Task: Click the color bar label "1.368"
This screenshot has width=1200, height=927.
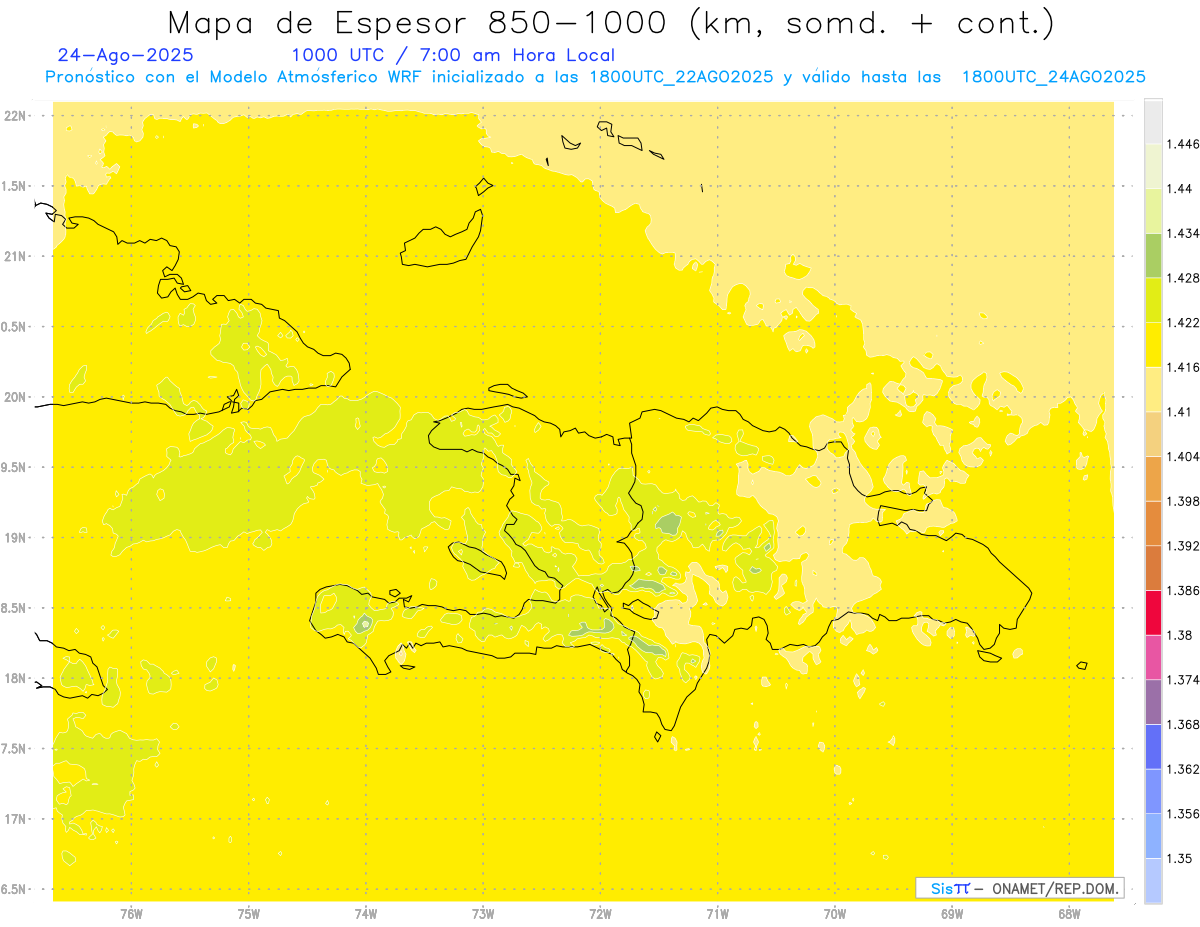Action: [x=1184, y=724]
